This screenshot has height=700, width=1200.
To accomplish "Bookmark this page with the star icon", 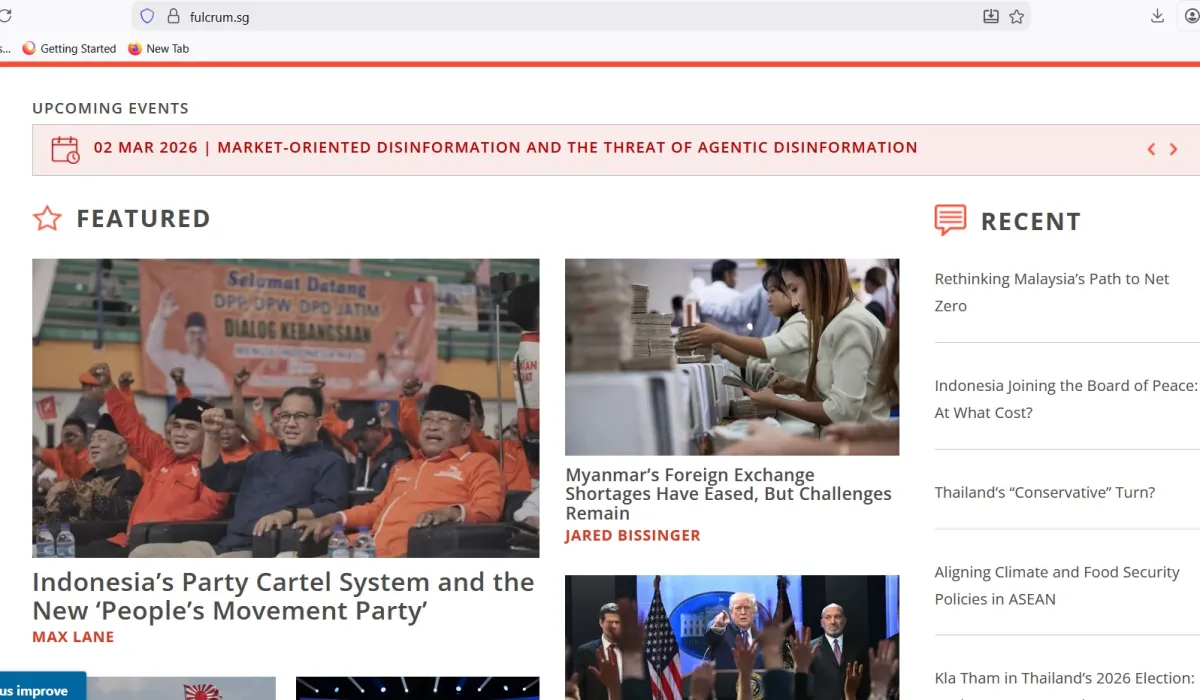I will point(1017,16).
